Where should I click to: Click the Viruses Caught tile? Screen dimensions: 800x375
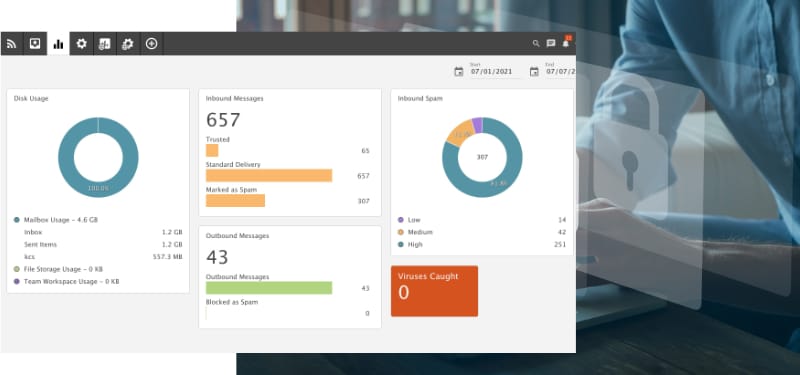(434, 291)
